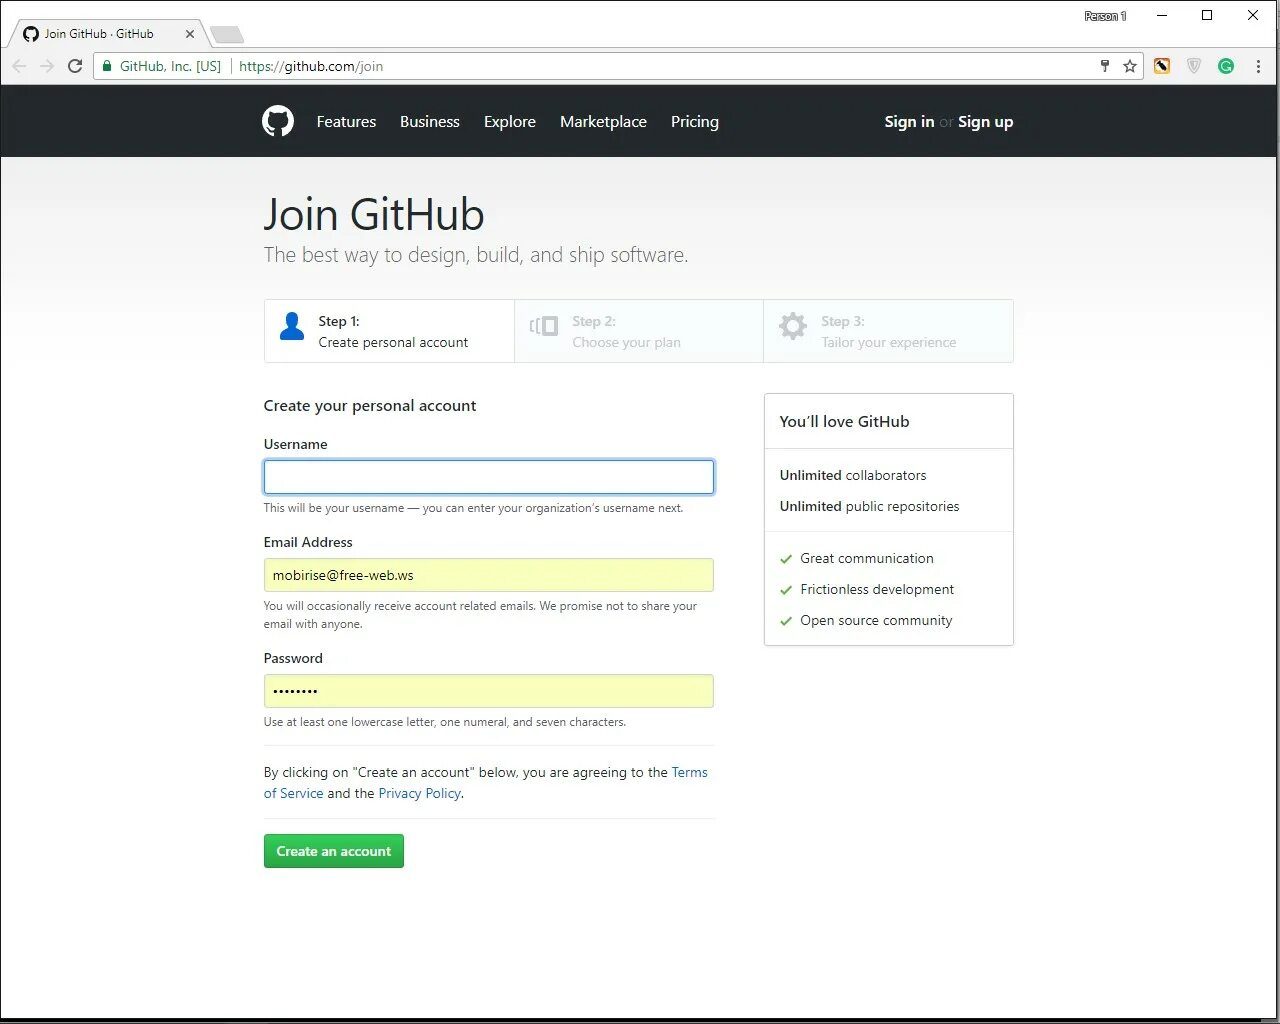Click the Step 1 person icon

click(x=292, y=326)
